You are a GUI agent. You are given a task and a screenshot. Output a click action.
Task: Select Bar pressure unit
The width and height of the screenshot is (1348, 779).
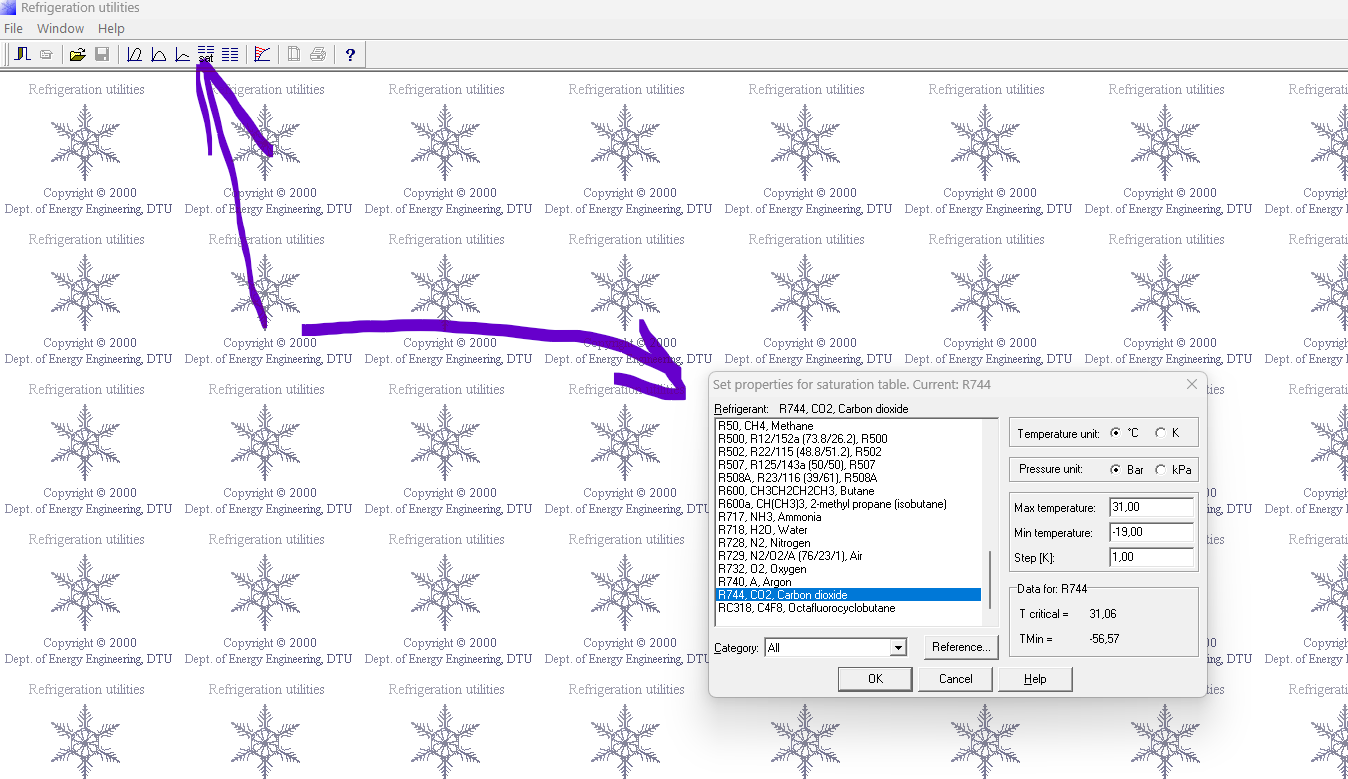coord(1116,469)
